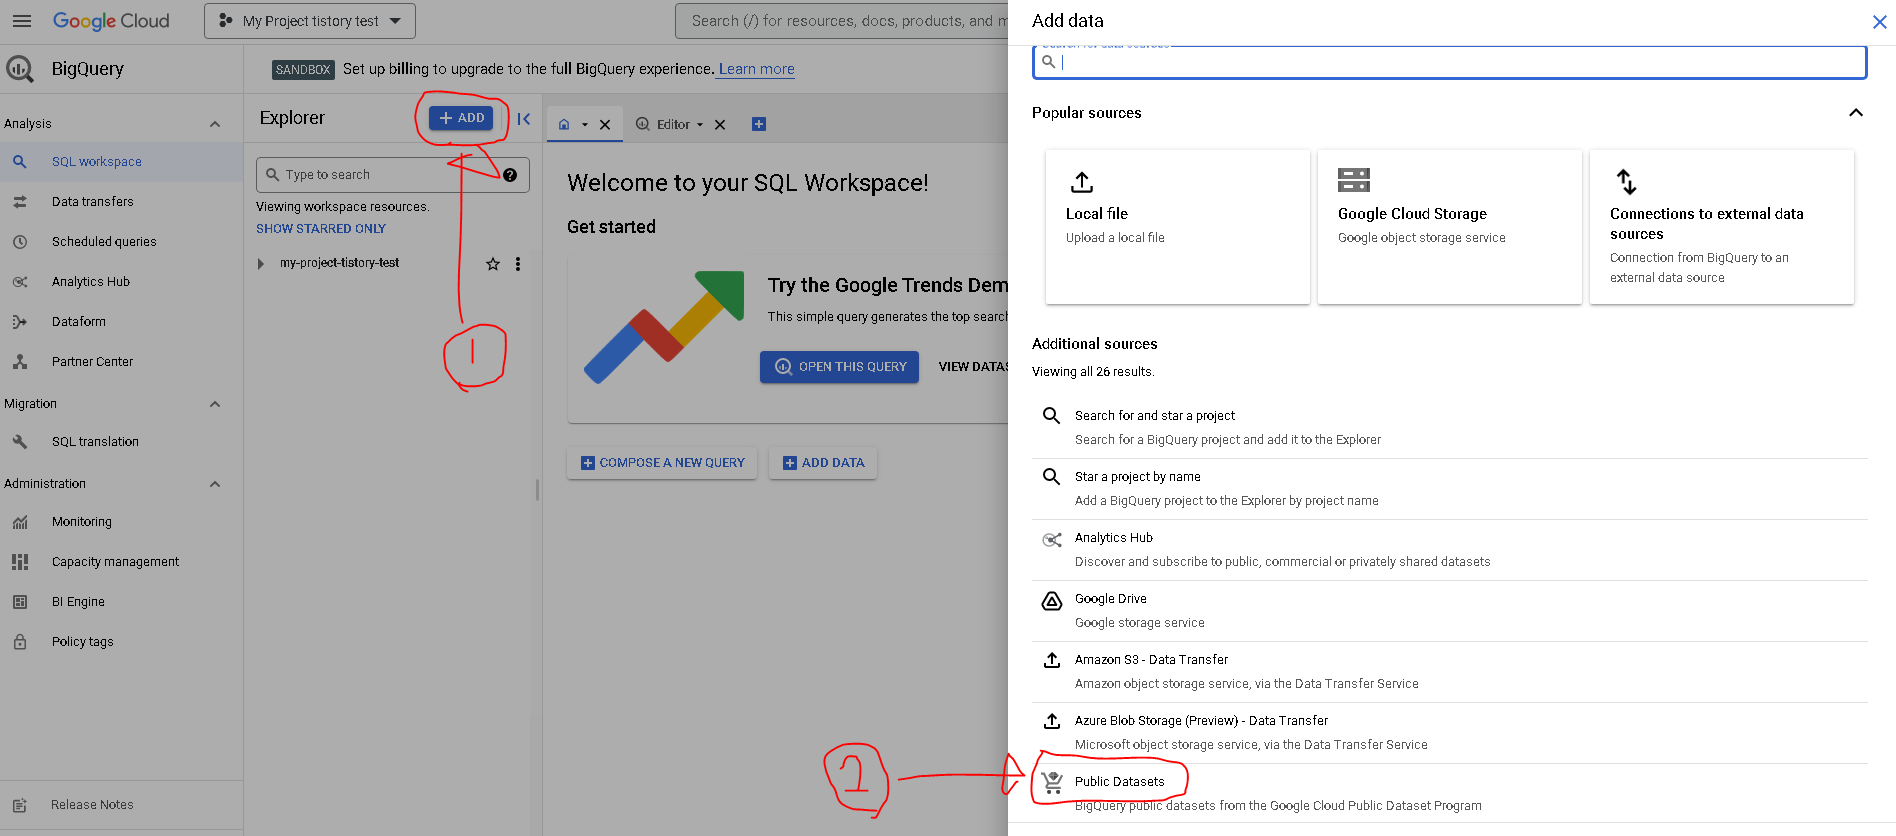This screenshot has width=1896, height=836.
Task: Close the home tab
Action: [x=605, y=125]
